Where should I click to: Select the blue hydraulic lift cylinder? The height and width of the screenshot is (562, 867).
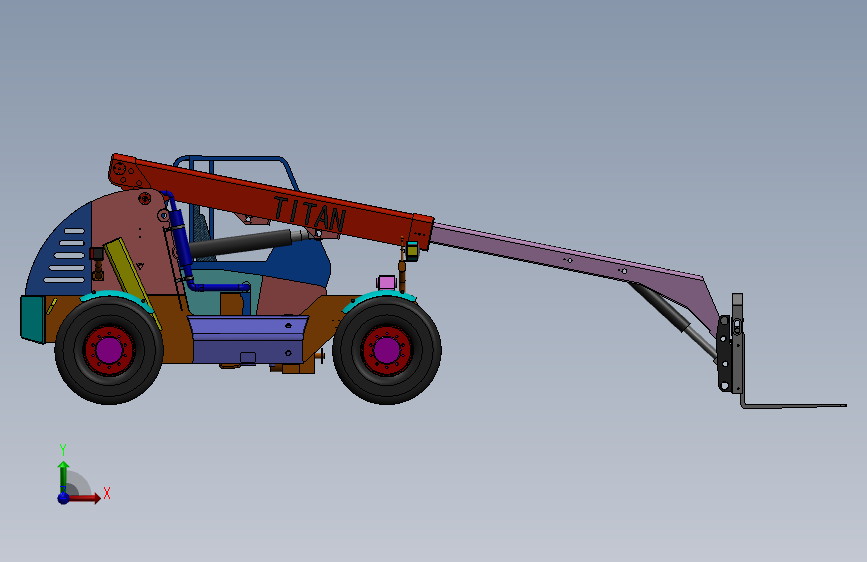pos(180,238)
